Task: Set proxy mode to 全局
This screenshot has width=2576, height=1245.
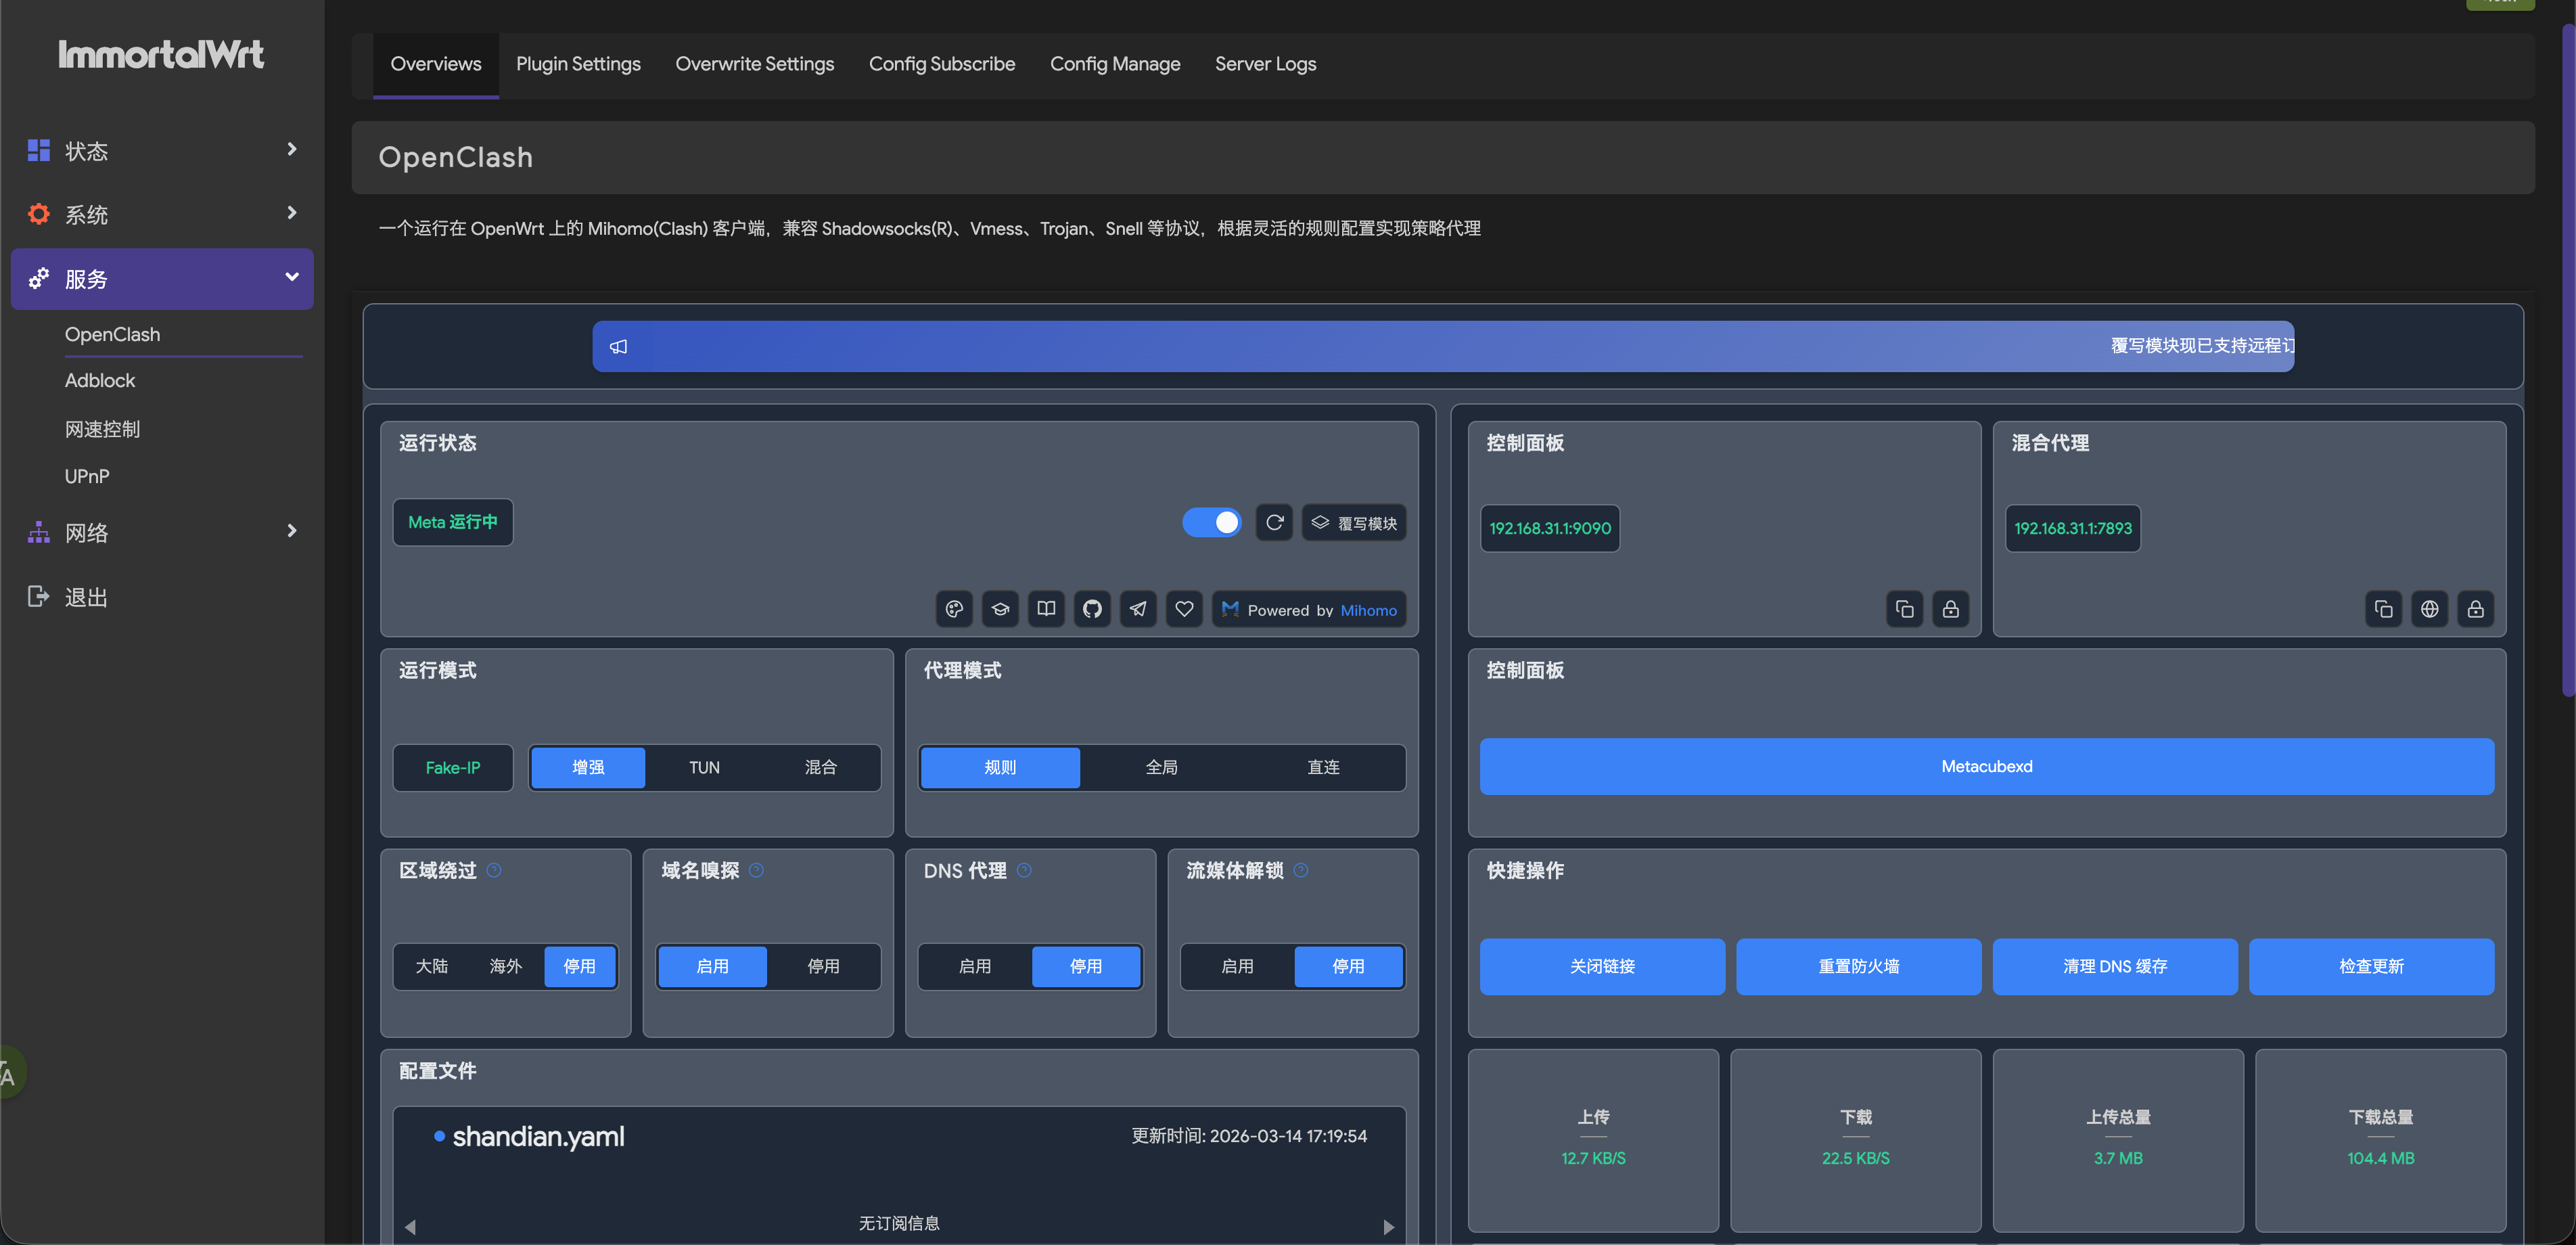Action: 1161,767
